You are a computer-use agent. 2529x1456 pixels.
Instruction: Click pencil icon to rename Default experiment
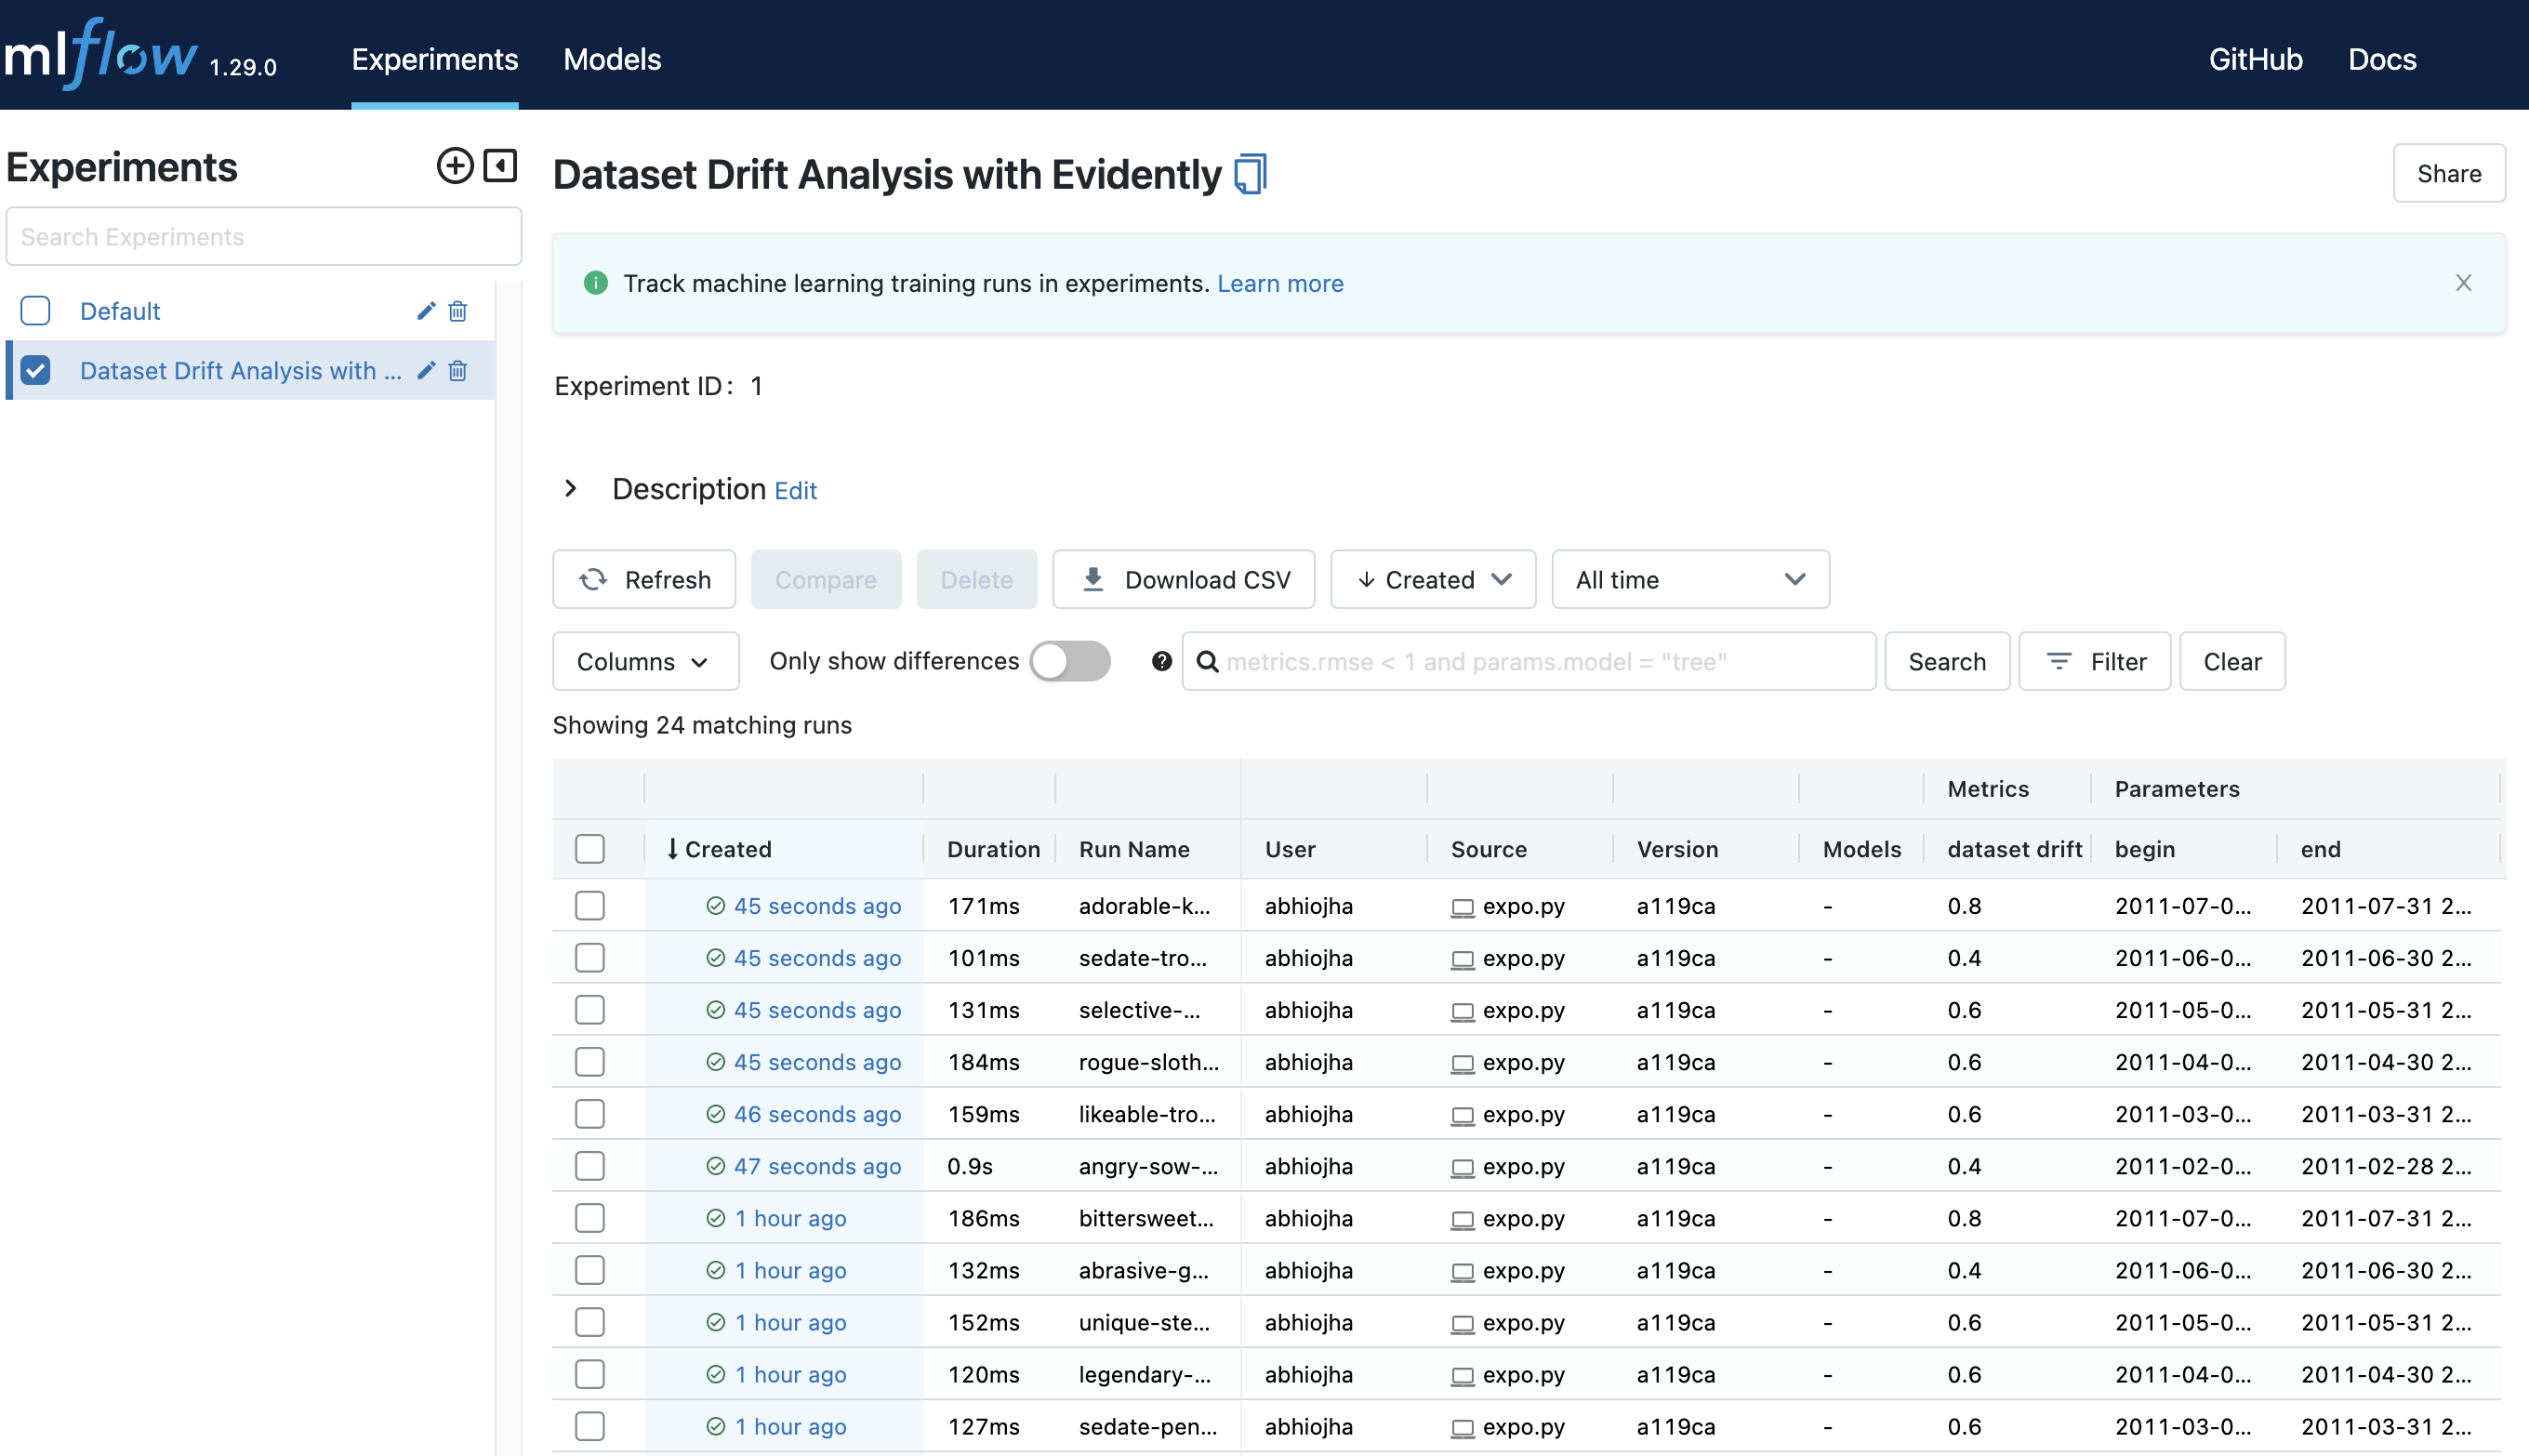[426, 311]
